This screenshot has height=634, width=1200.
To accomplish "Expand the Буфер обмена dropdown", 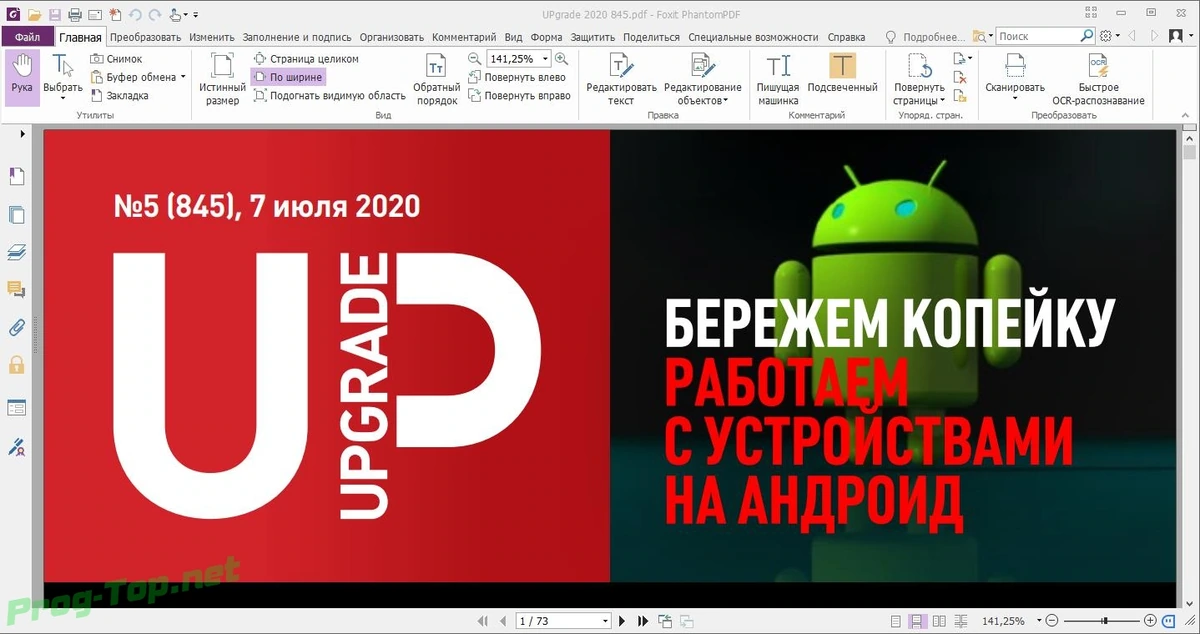I will tap(183, 77).
